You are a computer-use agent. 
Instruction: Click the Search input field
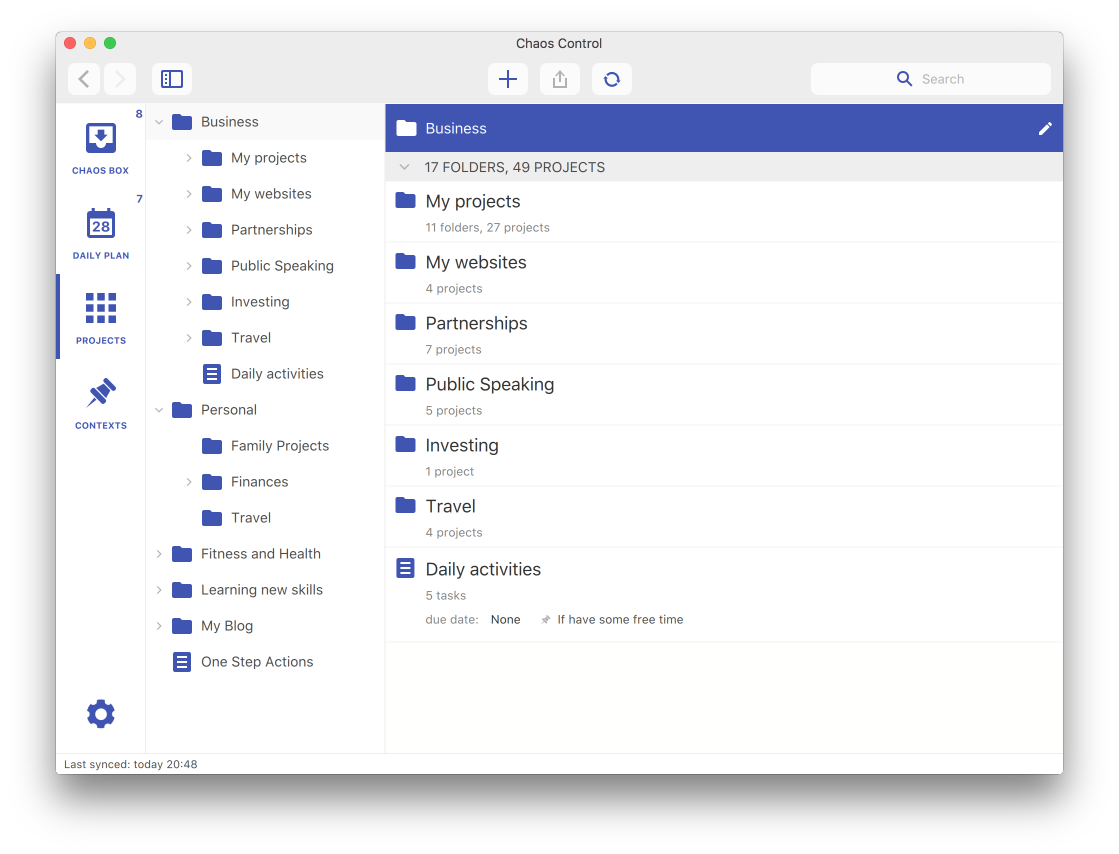(940, 79)
